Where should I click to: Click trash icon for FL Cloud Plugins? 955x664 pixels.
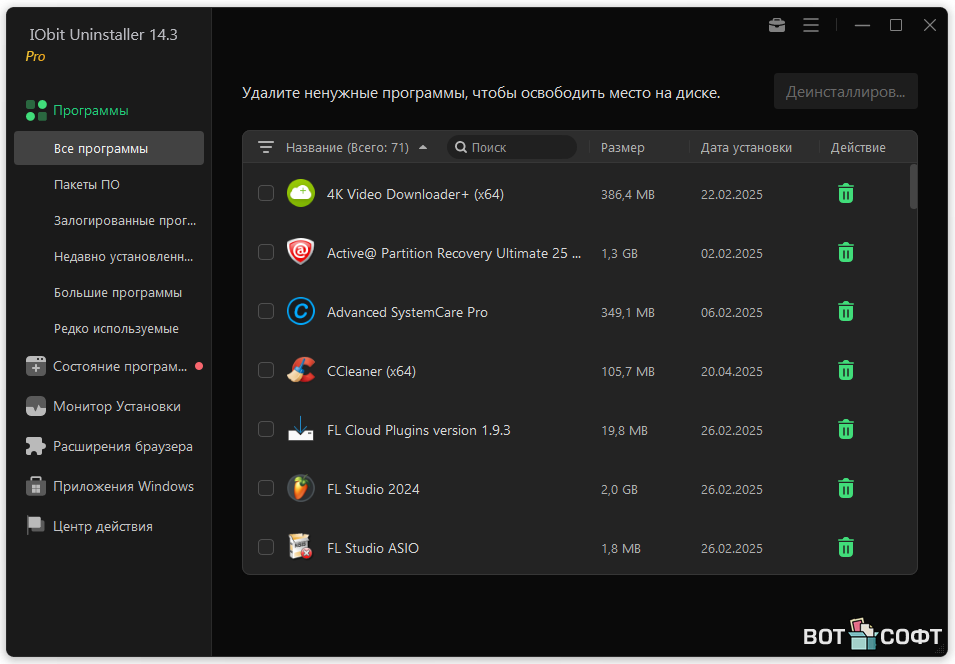[x=845, y=429]
